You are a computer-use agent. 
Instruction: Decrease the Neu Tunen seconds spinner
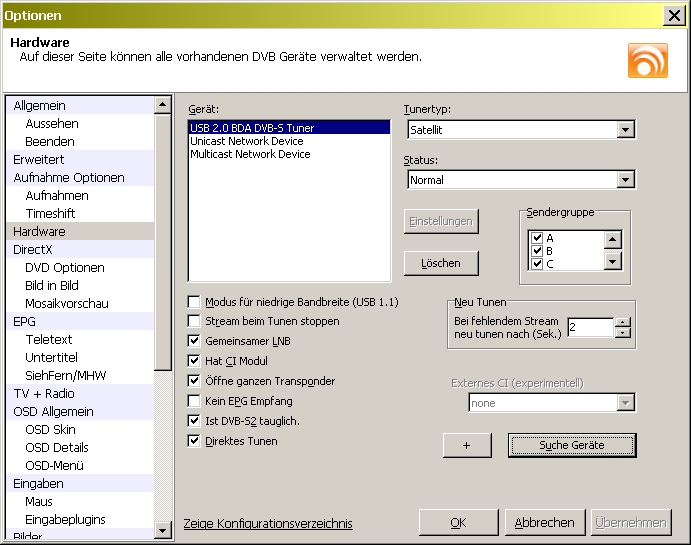pyautogui.click(x=622, y=333)
